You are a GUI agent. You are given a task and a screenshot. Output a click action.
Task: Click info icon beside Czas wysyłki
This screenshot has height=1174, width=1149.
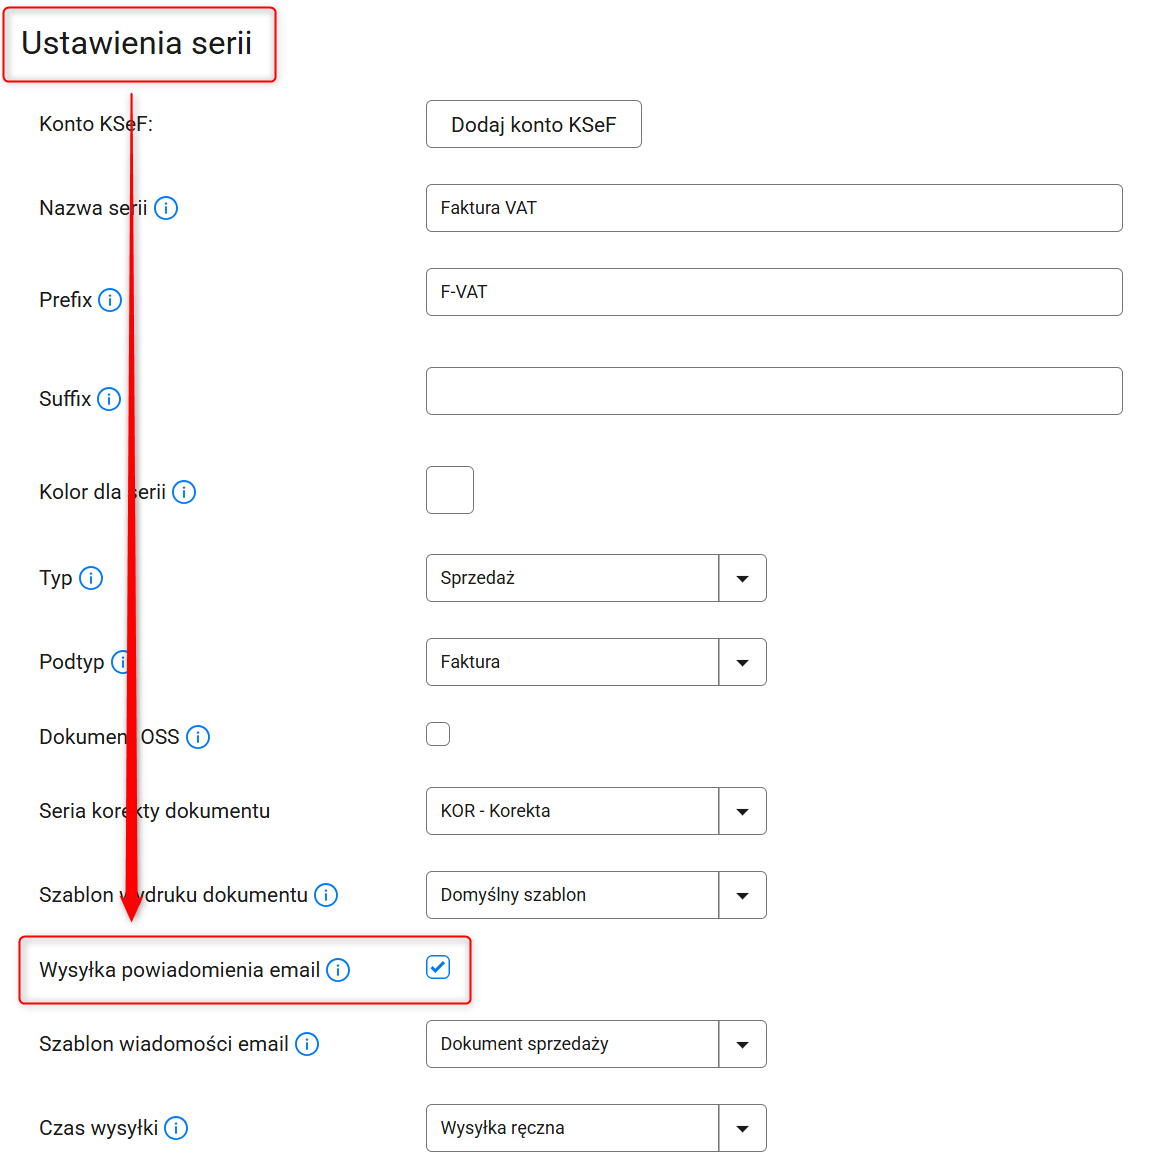click(x=176, y=1128)
